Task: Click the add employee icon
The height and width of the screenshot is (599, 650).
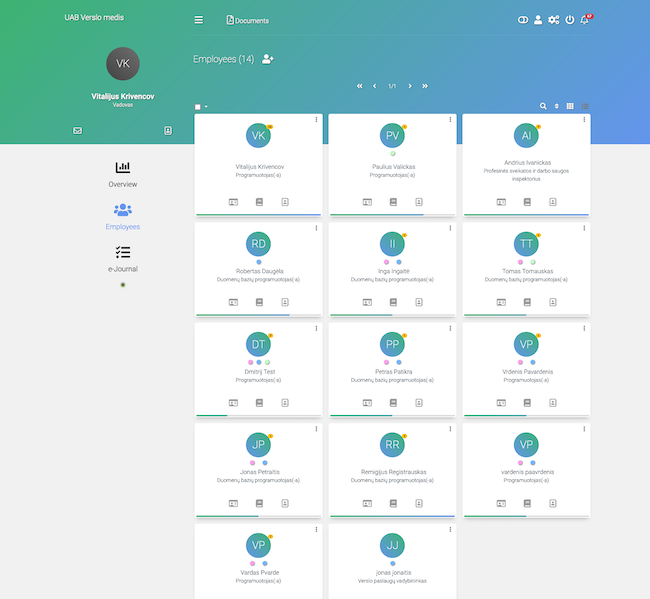Action: (268, 59)
